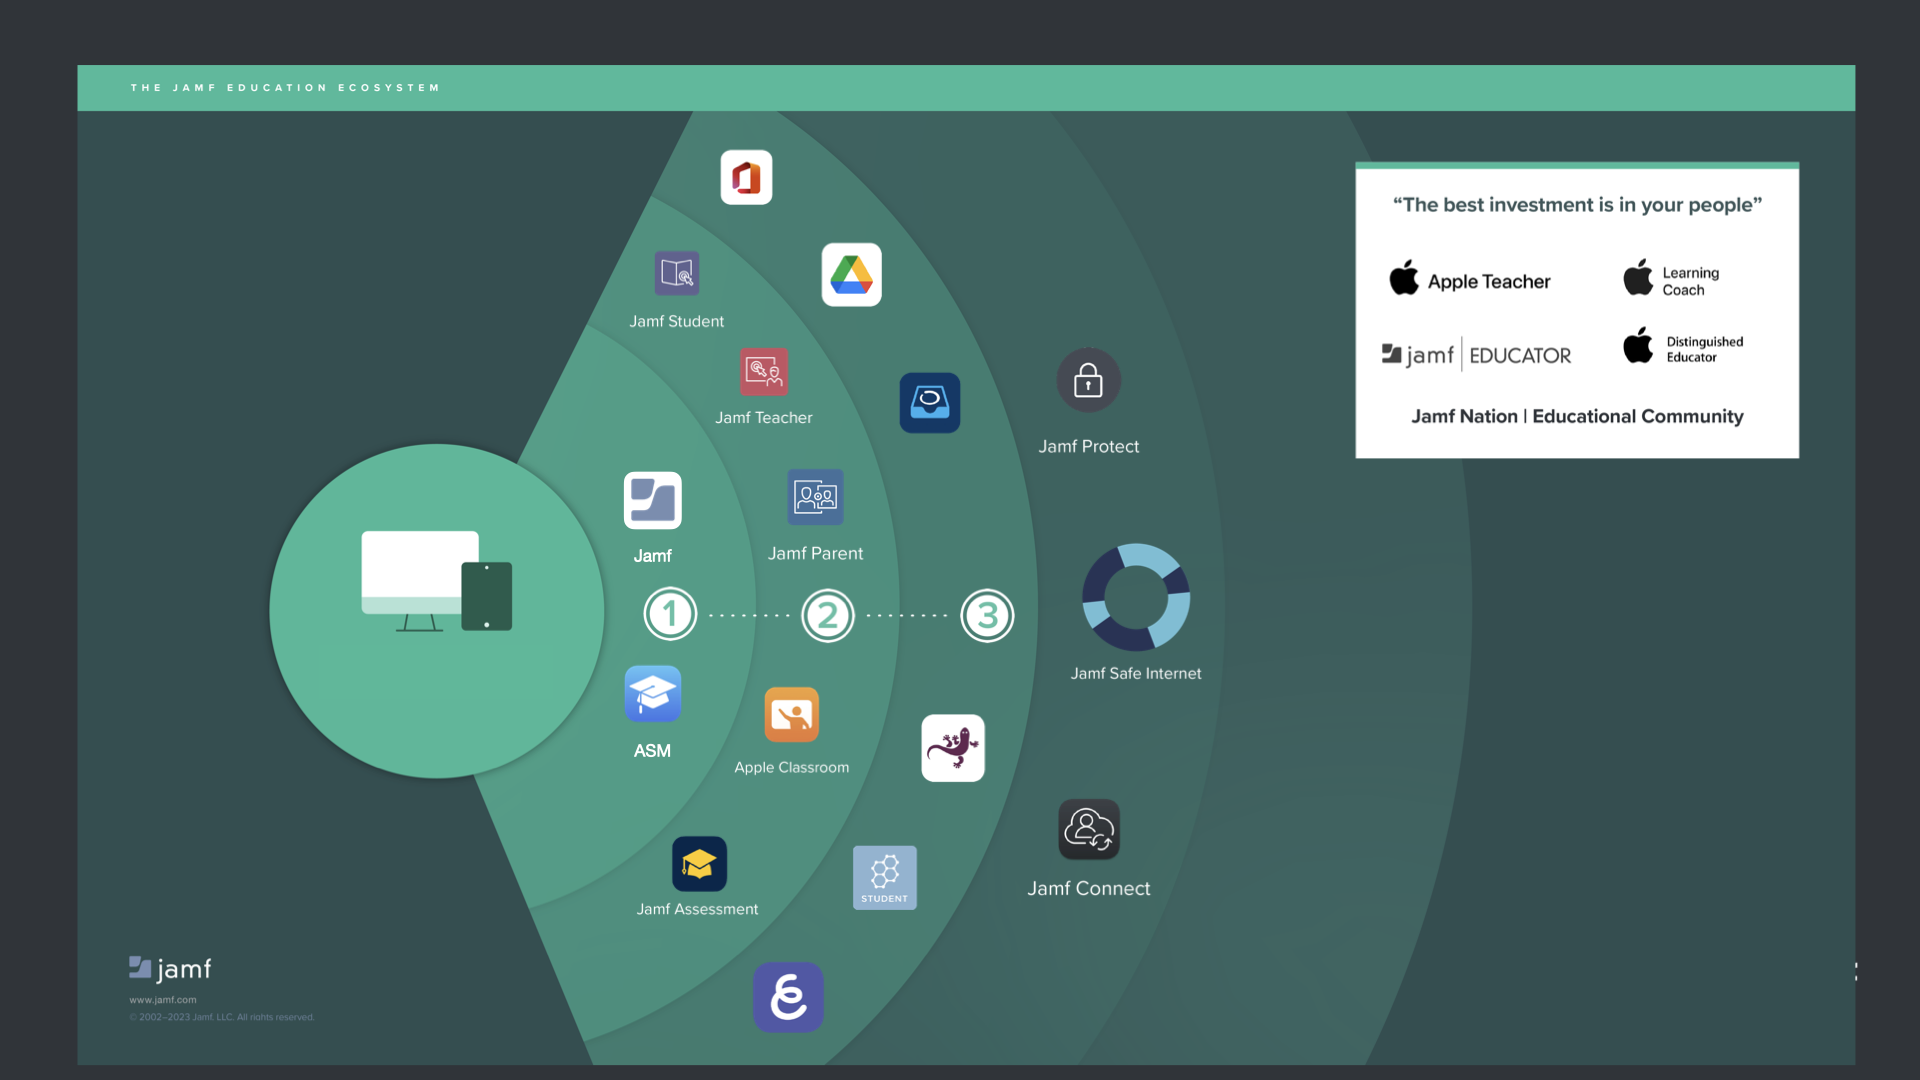
Task: Click the computer and tablet device illustration
Action: tap(437, 582)
